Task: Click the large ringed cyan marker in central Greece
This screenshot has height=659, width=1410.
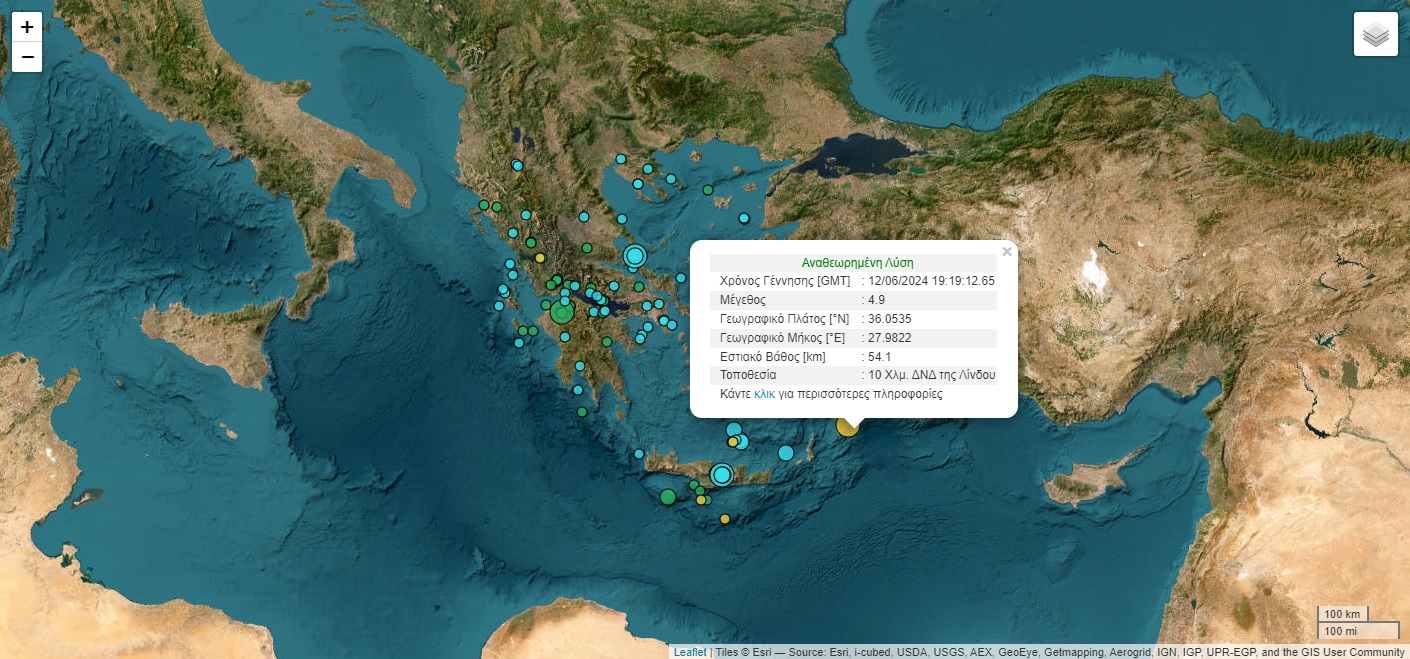Action: pos(634,256)
